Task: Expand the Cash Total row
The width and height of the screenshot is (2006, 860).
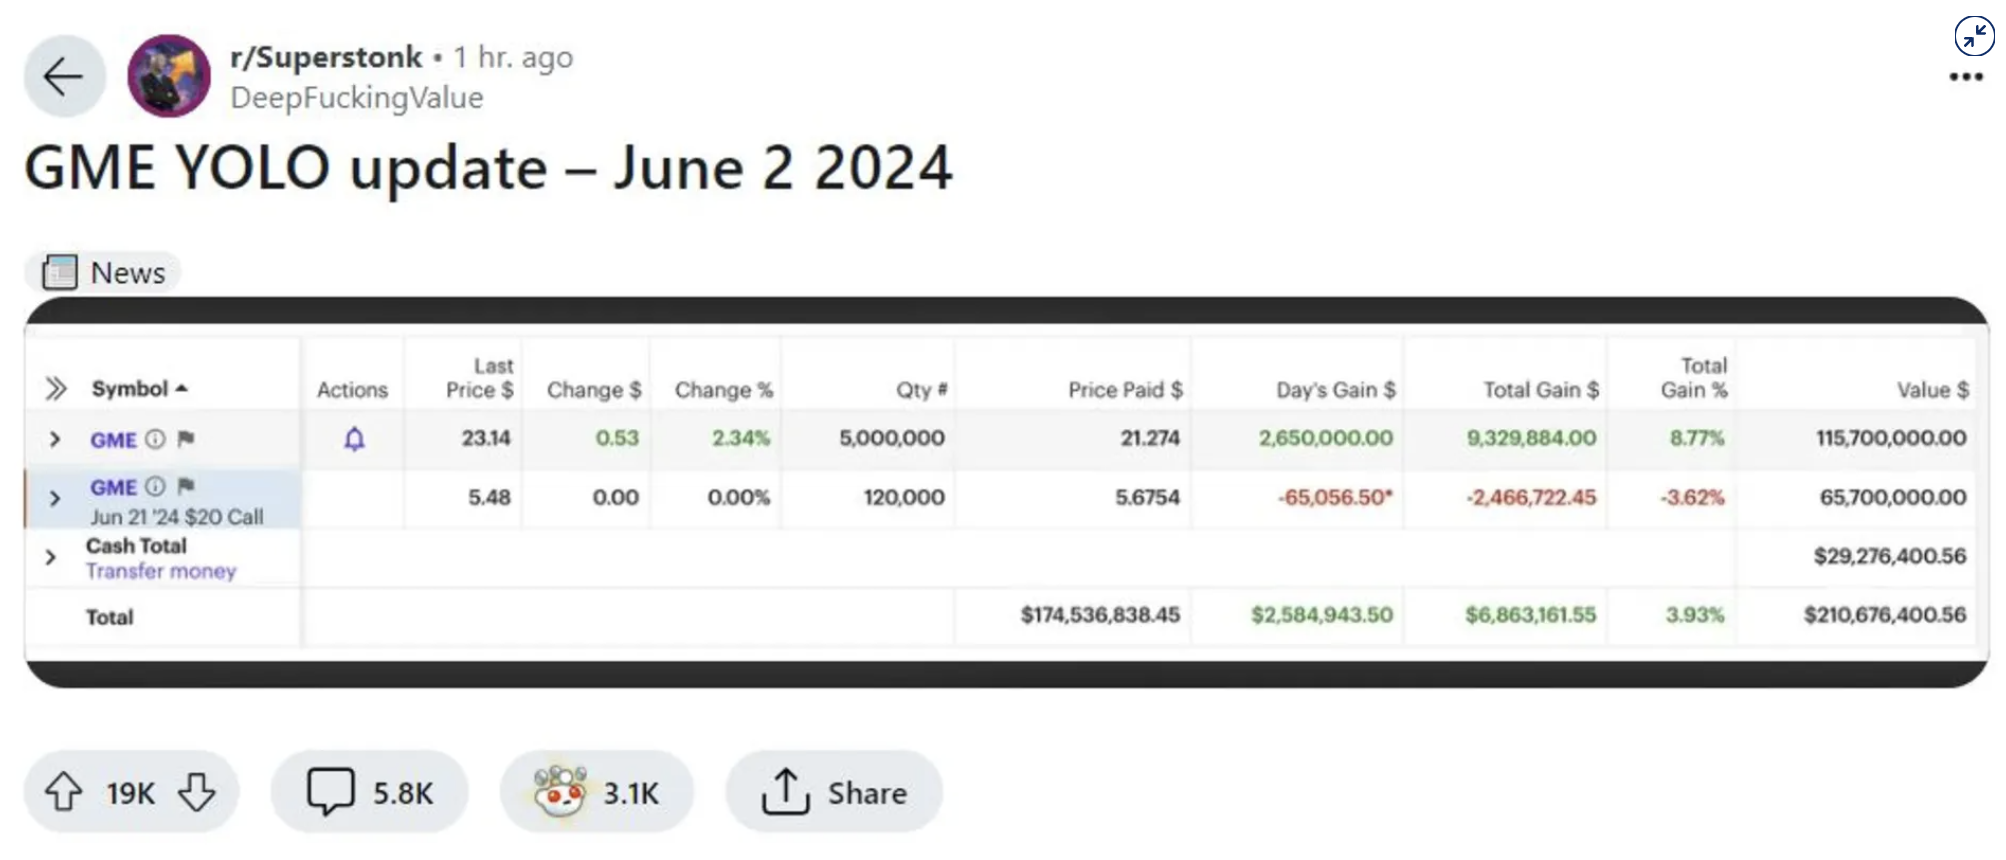Action: tap(51, 557)
